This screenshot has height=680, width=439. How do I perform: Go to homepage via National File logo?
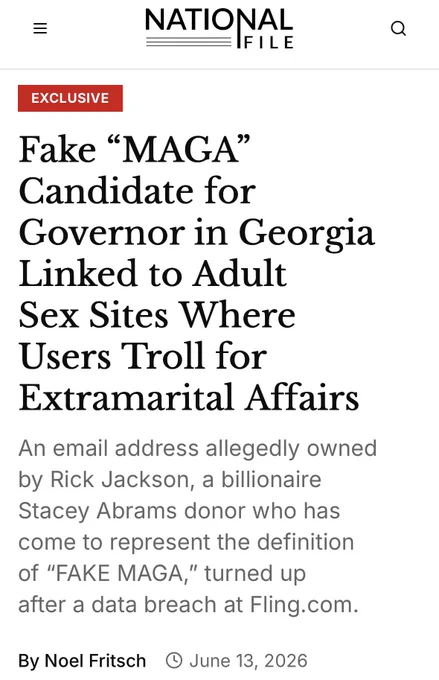coord(220,28)
